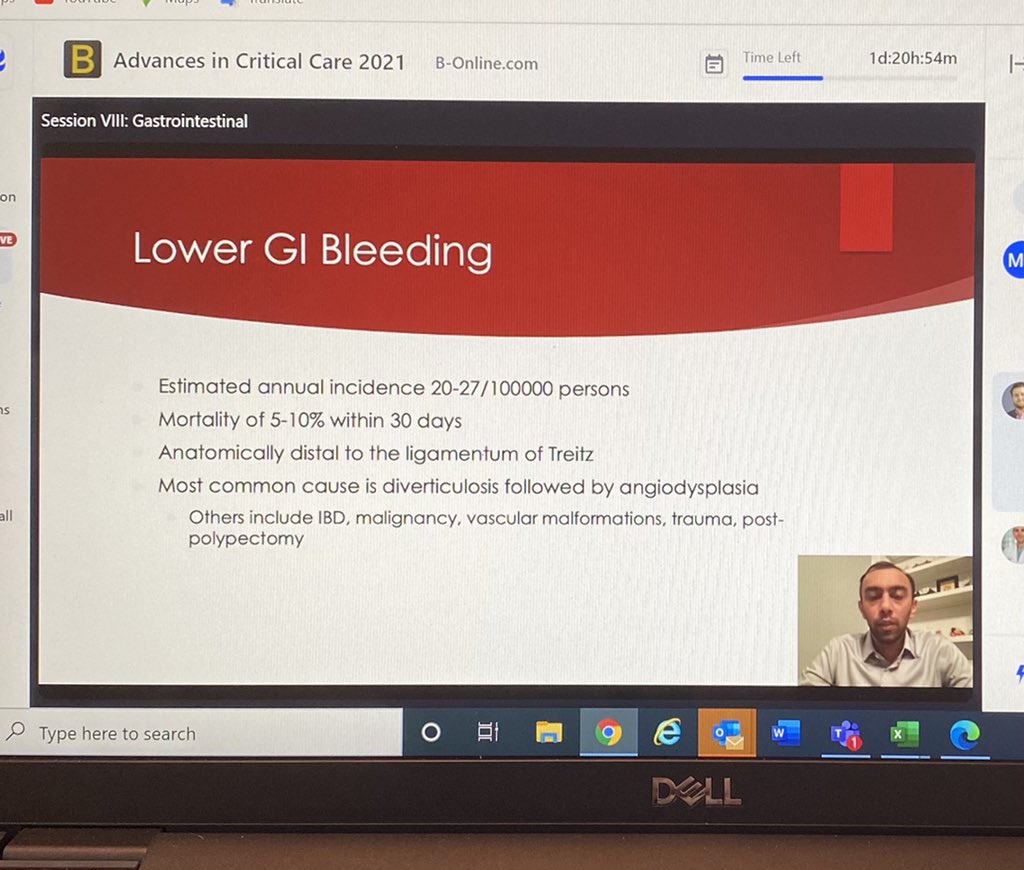Open Microsoft Edge from the taskbar
Screen dimensions: 1024x870
click(965, 734)
